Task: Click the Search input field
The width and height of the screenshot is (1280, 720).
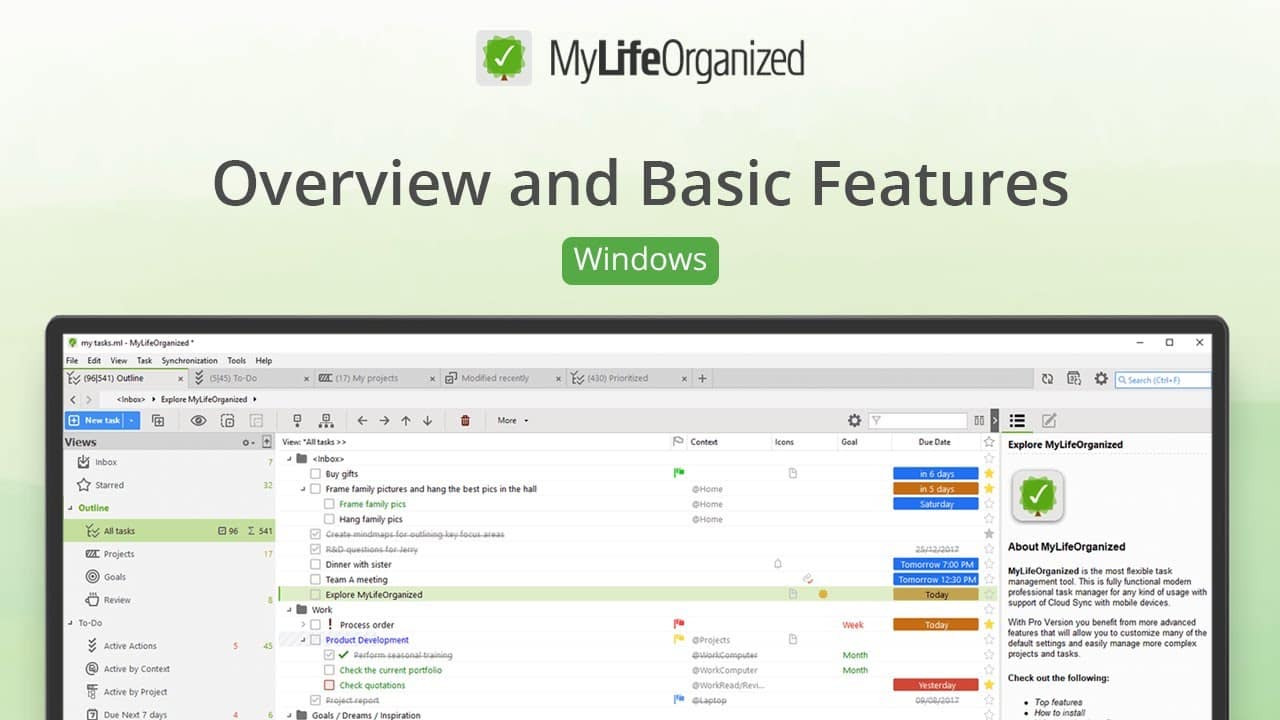Action: coord(1166,380)
